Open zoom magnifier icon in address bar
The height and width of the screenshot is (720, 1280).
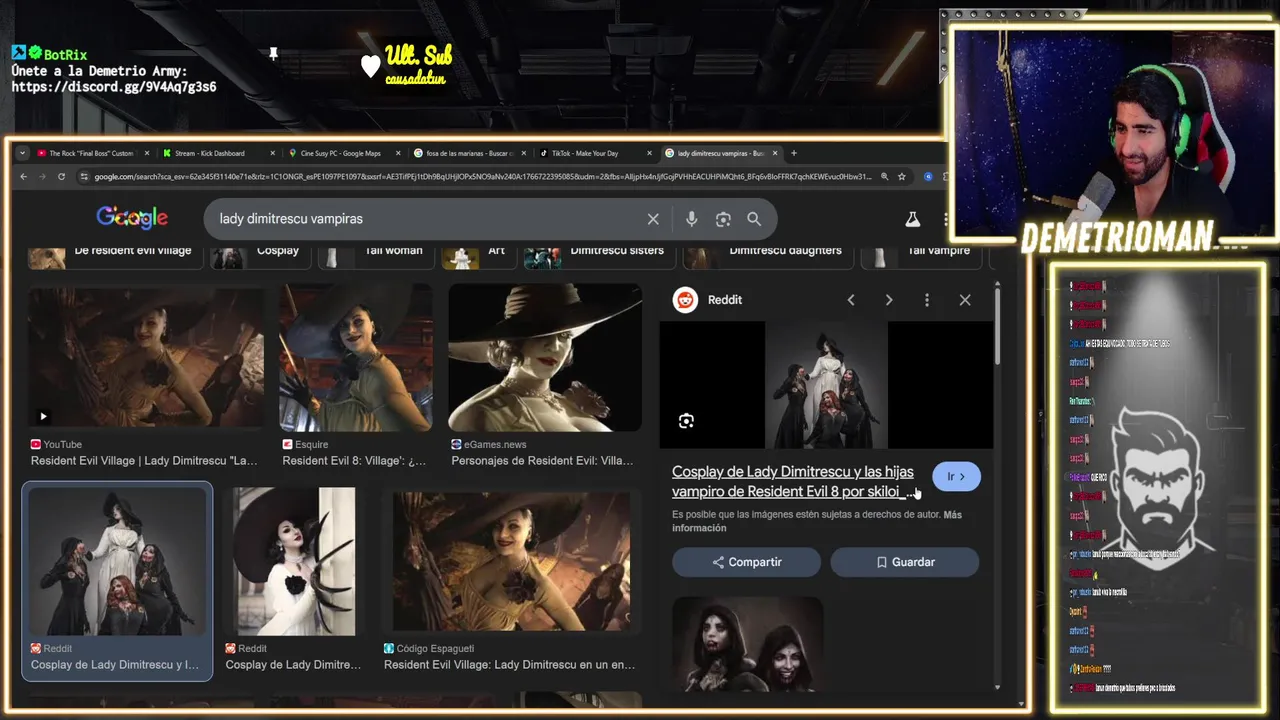click(x=885, y=177)
